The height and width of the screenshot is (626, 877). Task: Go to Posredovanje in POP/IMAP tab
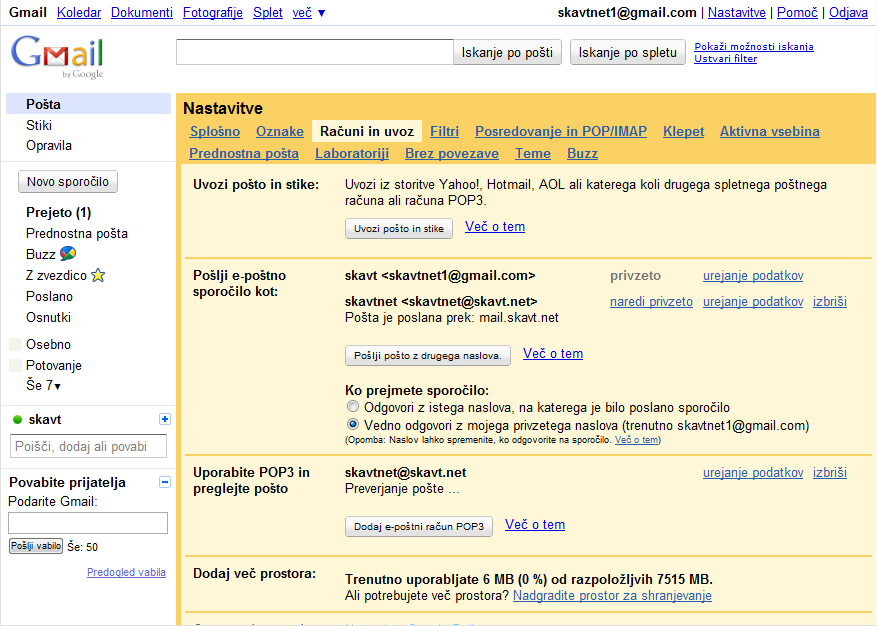pyautogui.click(x=561, y=131)
